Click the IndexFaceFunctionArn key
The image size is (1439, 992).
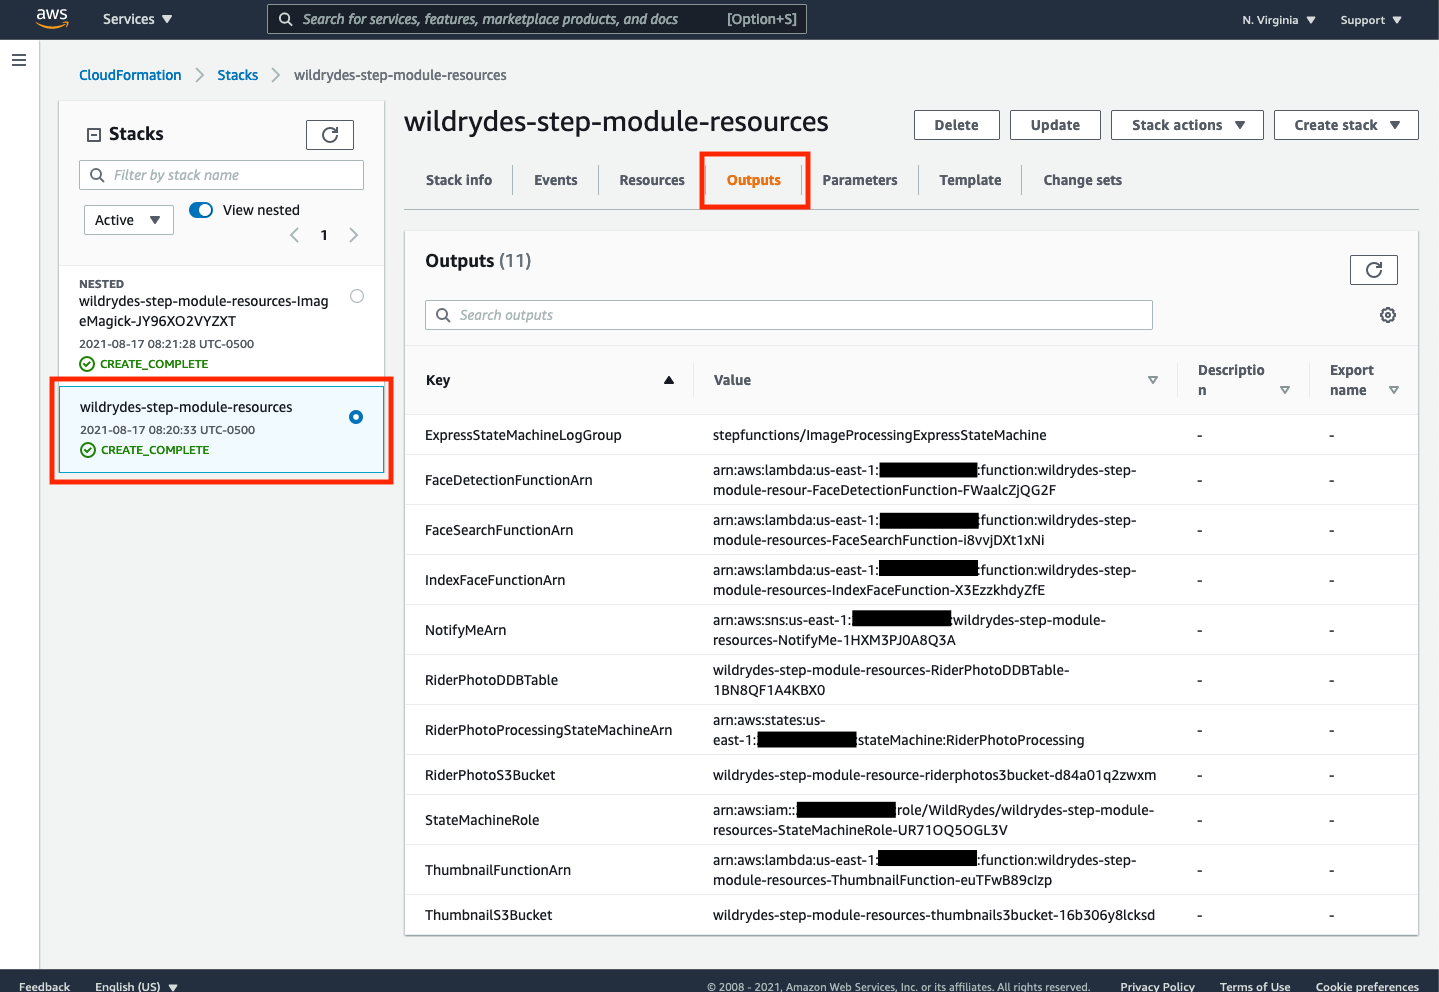(495, 580)
